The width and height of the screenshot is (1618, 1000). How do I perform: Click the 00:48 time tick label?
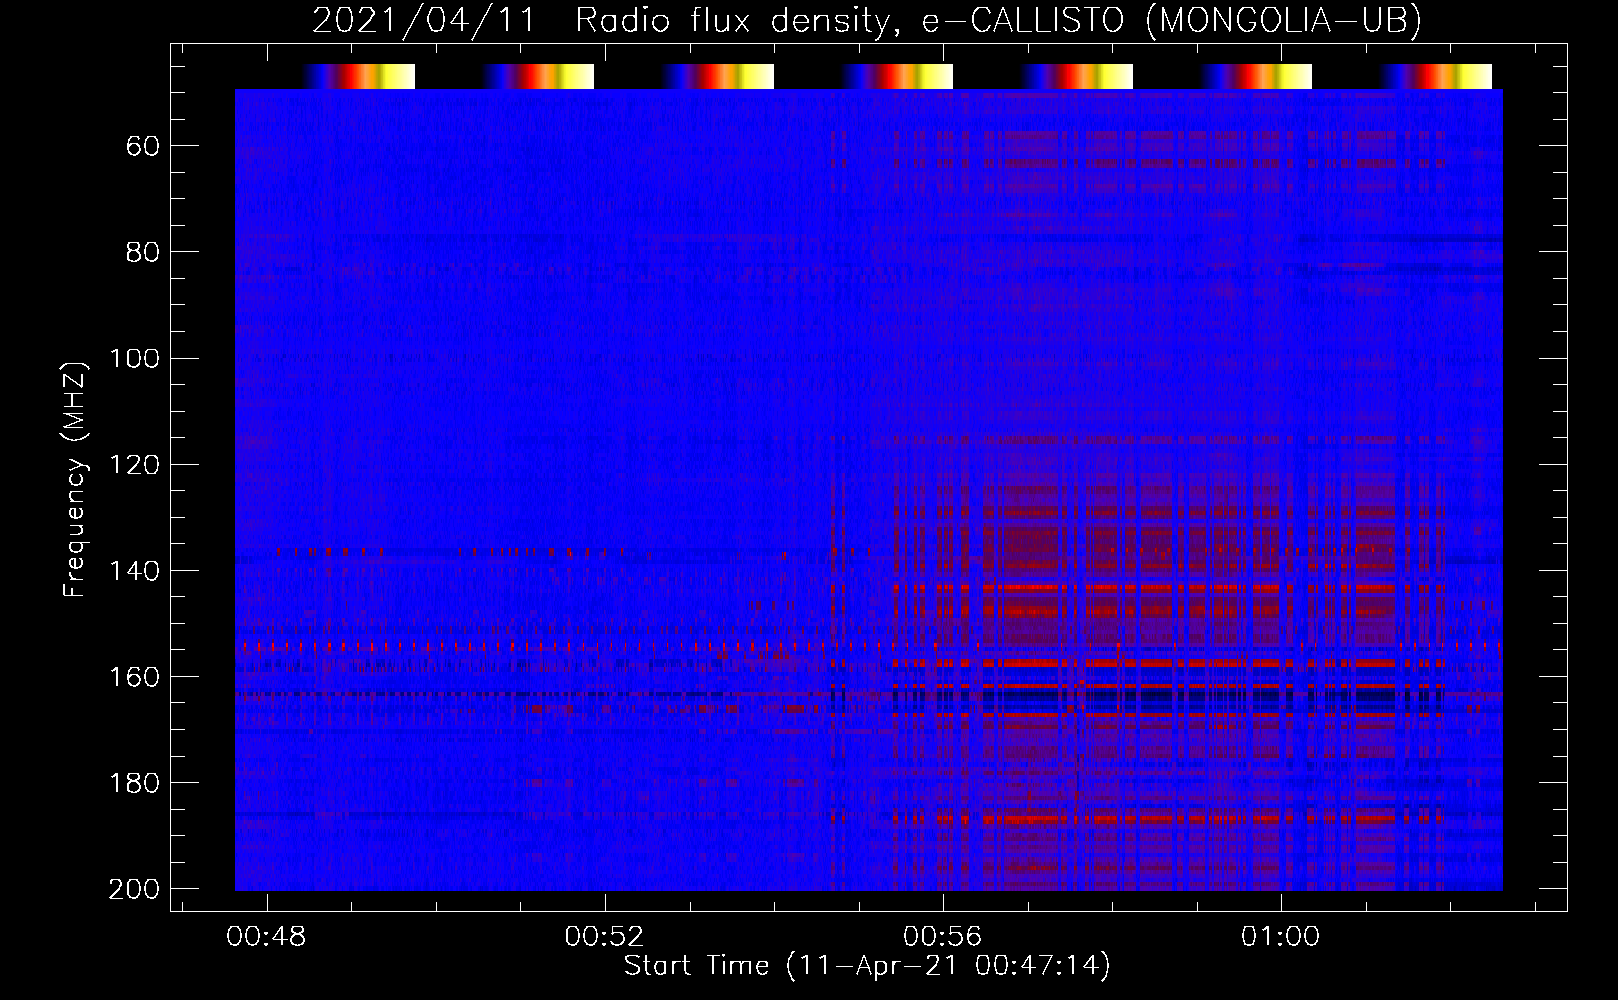point(266,937)
